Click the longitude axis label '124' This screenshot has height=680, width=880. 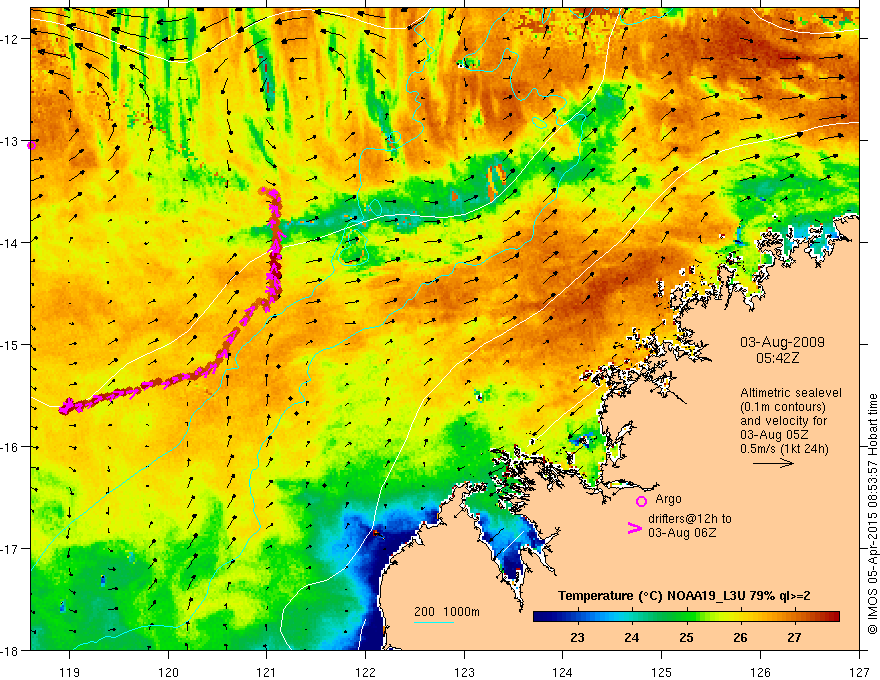(x=563, y=672)
